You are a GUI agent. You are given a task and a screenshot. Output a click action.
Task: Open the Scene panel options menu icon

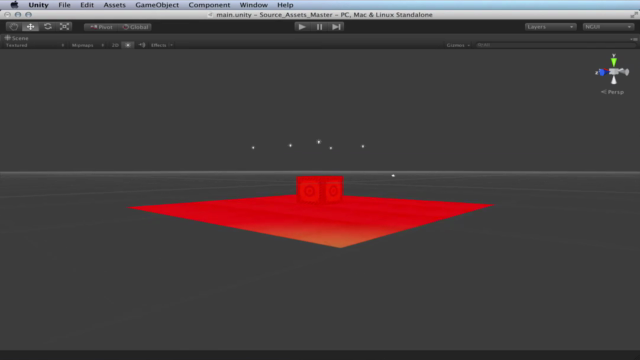tap(633, 39)
